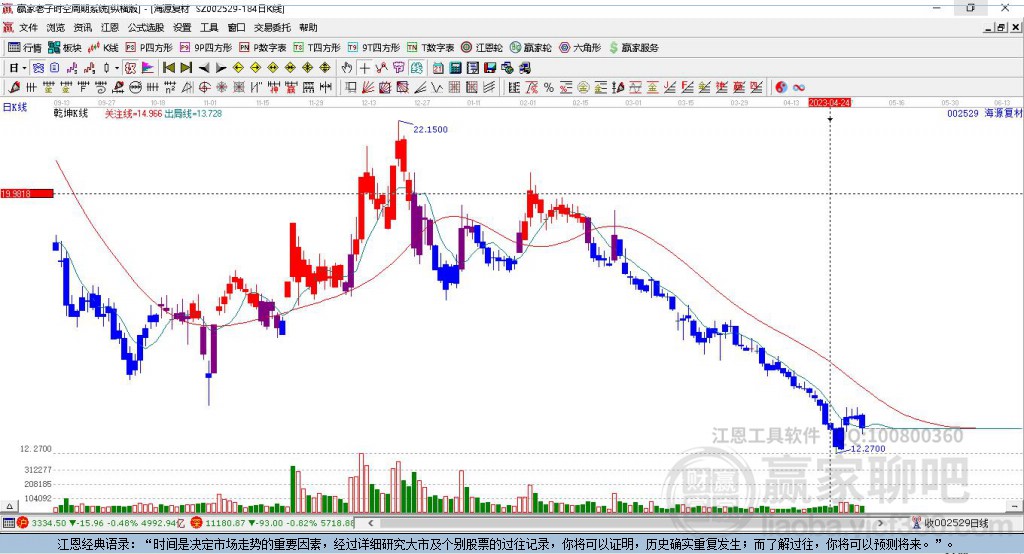Click the K线 toolbar button
The width and height of the screenshot is (1024, 554).
point(103,48)
